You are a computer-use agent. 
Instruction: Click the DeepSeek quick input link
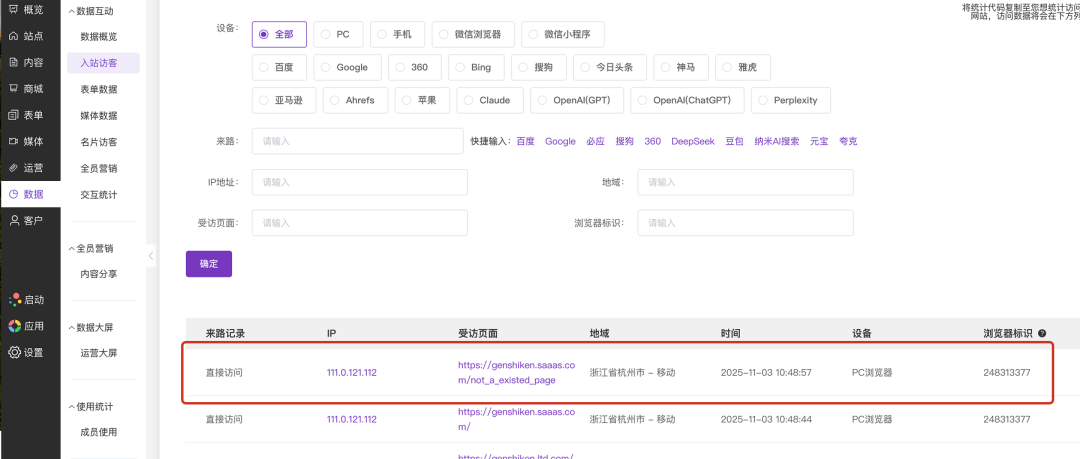[692, 141]
